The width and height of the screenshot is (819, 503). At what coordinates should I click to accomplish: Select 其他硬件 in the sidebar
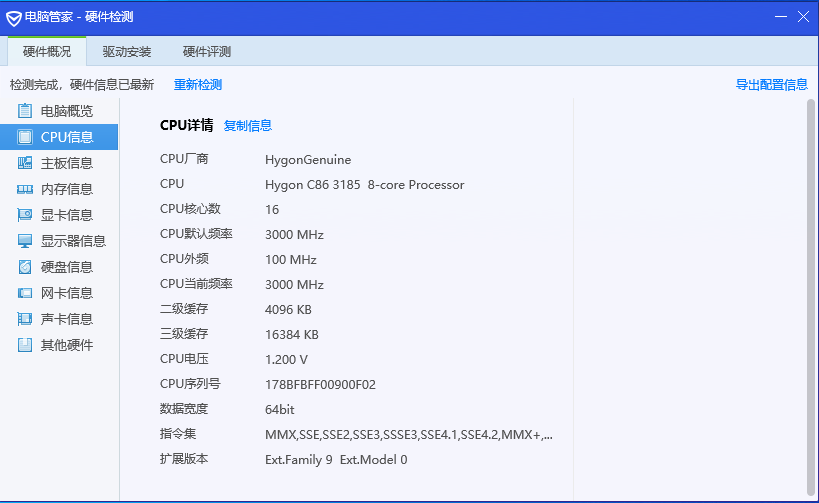[x=59, y=345]
